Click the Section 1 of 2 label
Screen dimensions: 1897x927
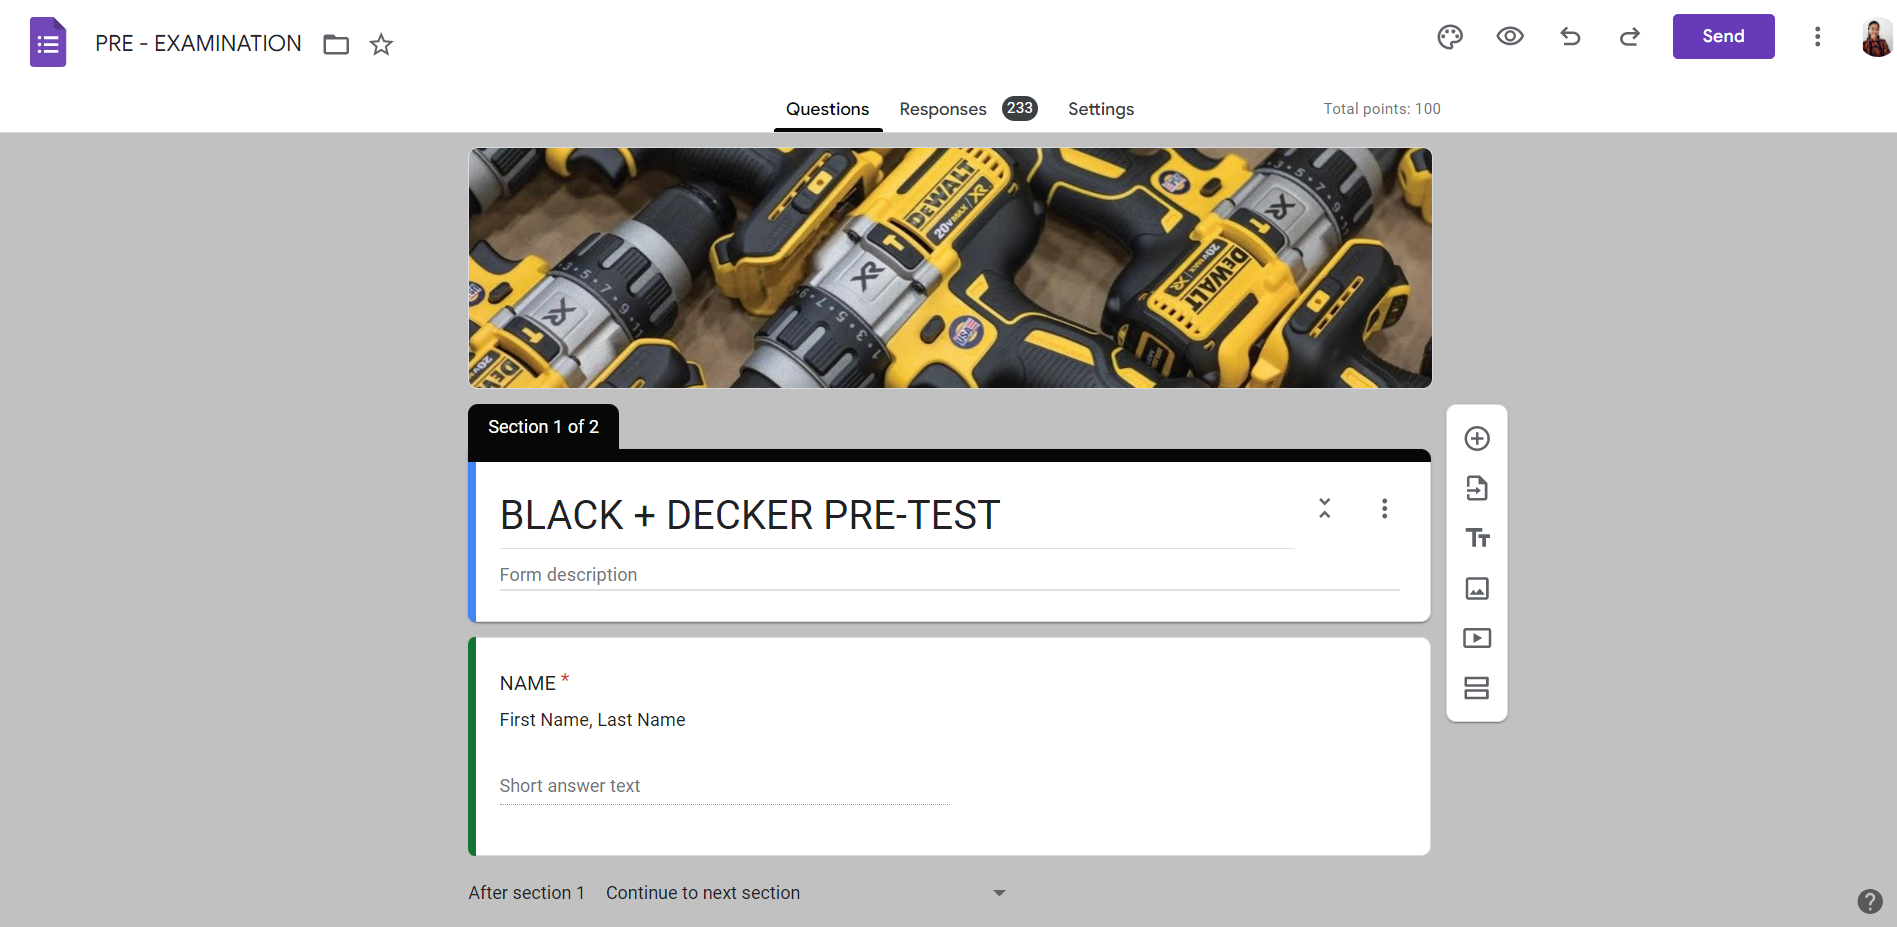pos(543,427)
